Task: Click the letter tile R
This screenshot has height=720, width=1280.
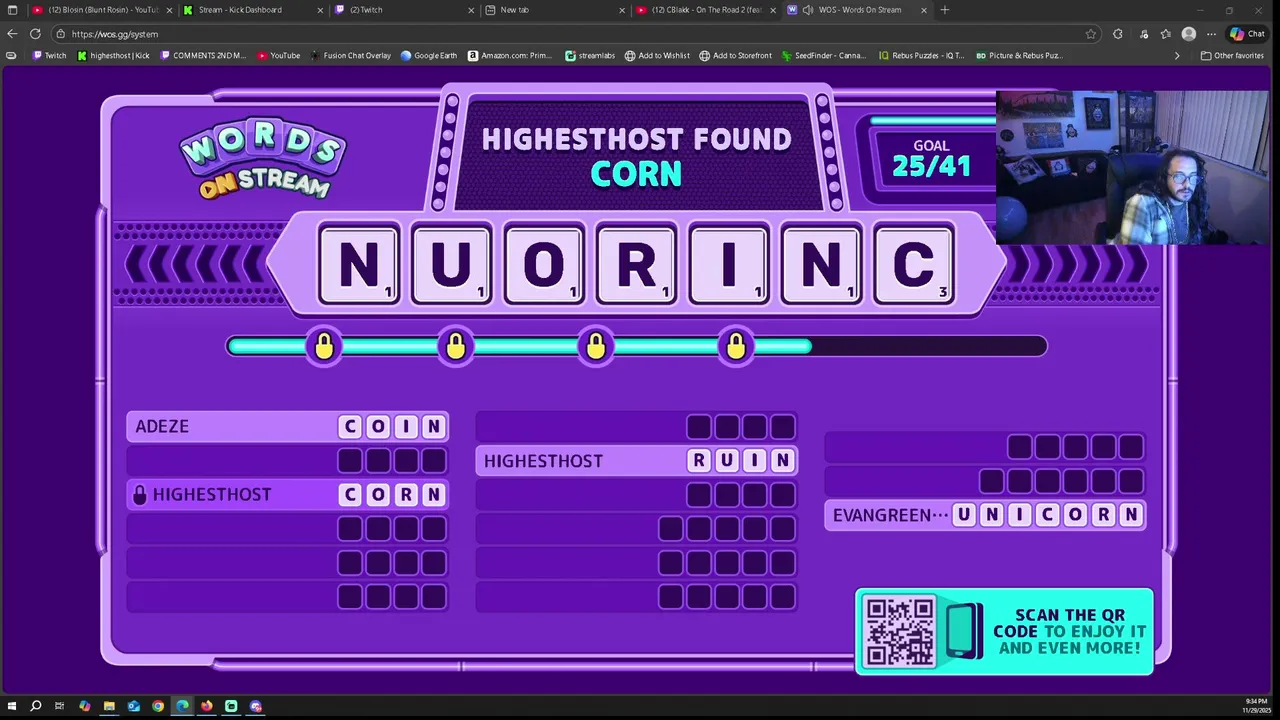Action: (x=636, y=264)
